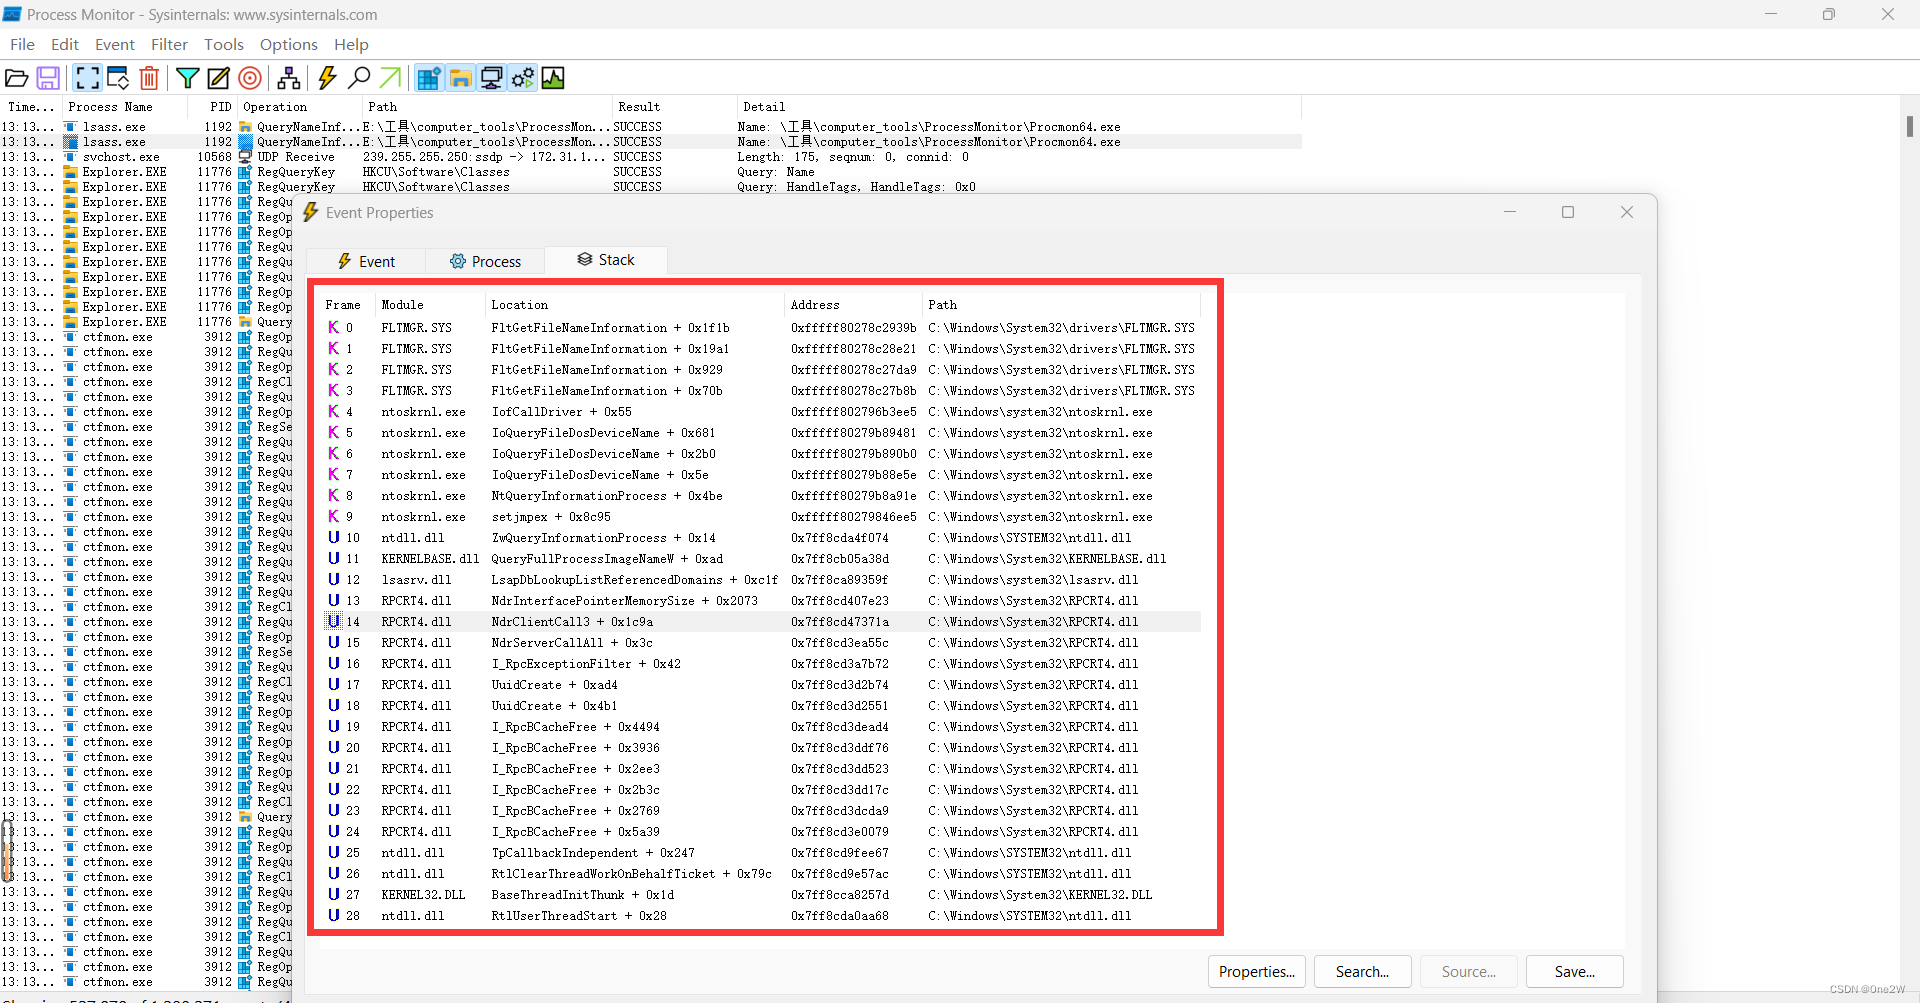Close the Event Properties dialog
Screen dimensions: 1920x1003
(x=1627, y=212)
